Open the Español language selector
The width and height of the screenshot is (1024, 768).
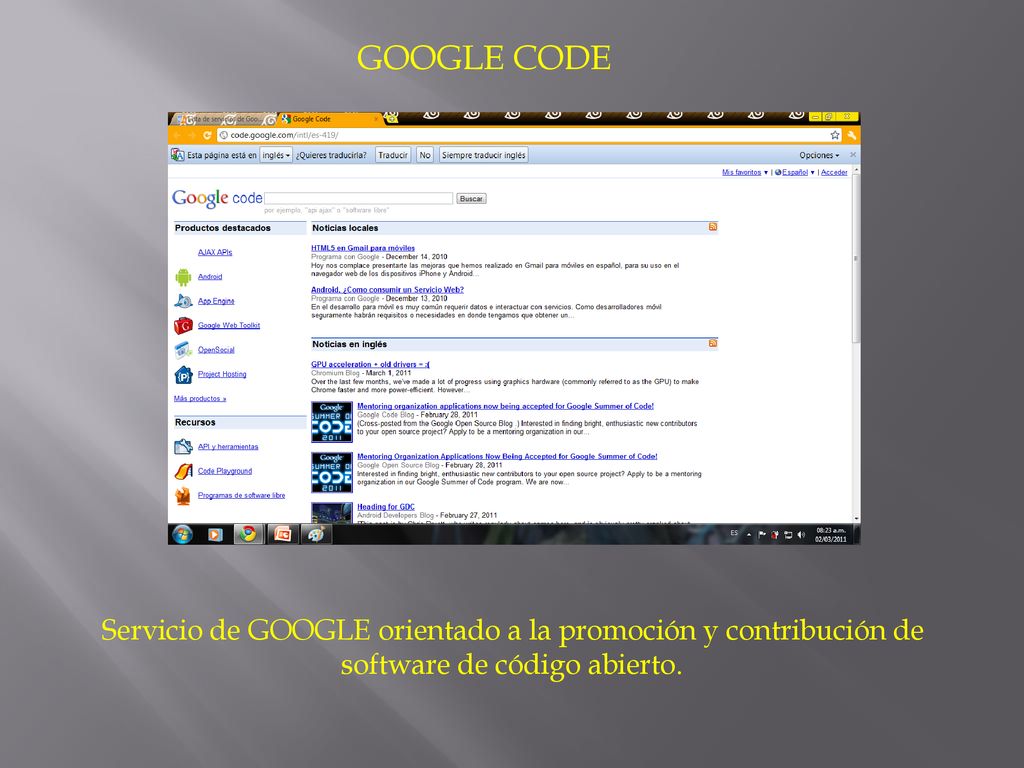click(795, 172)
